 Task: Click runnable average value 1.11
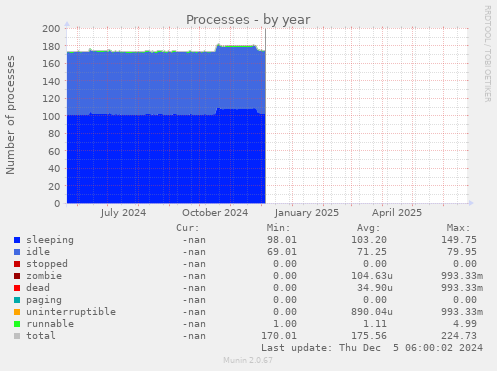point(375,324)
